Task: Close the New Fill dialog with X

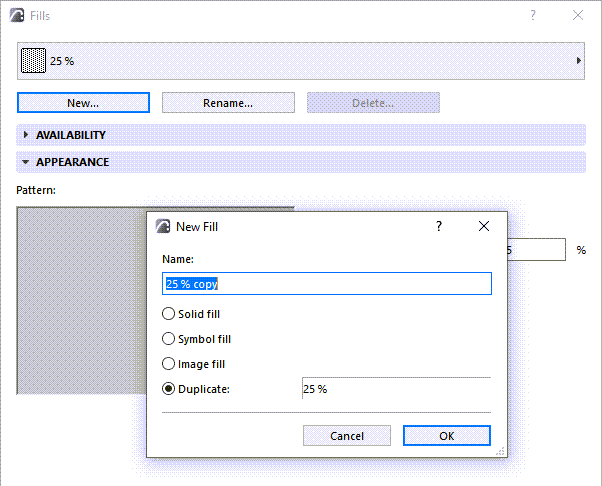Action: (484, 227)
